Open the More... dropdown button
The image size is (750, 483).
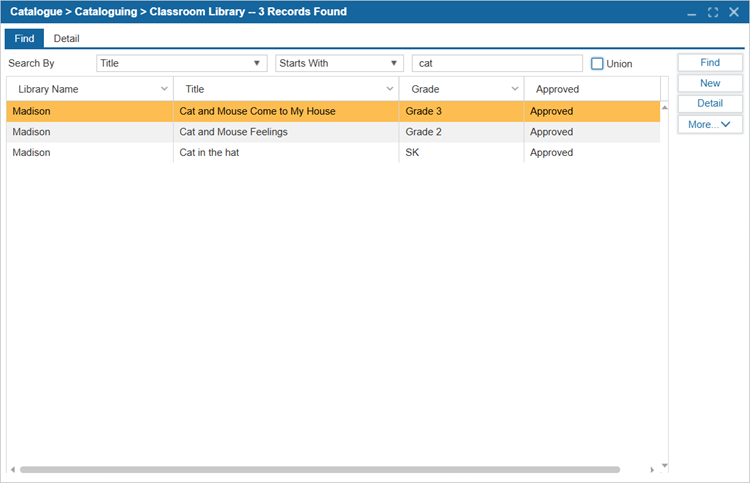(710, 124)
